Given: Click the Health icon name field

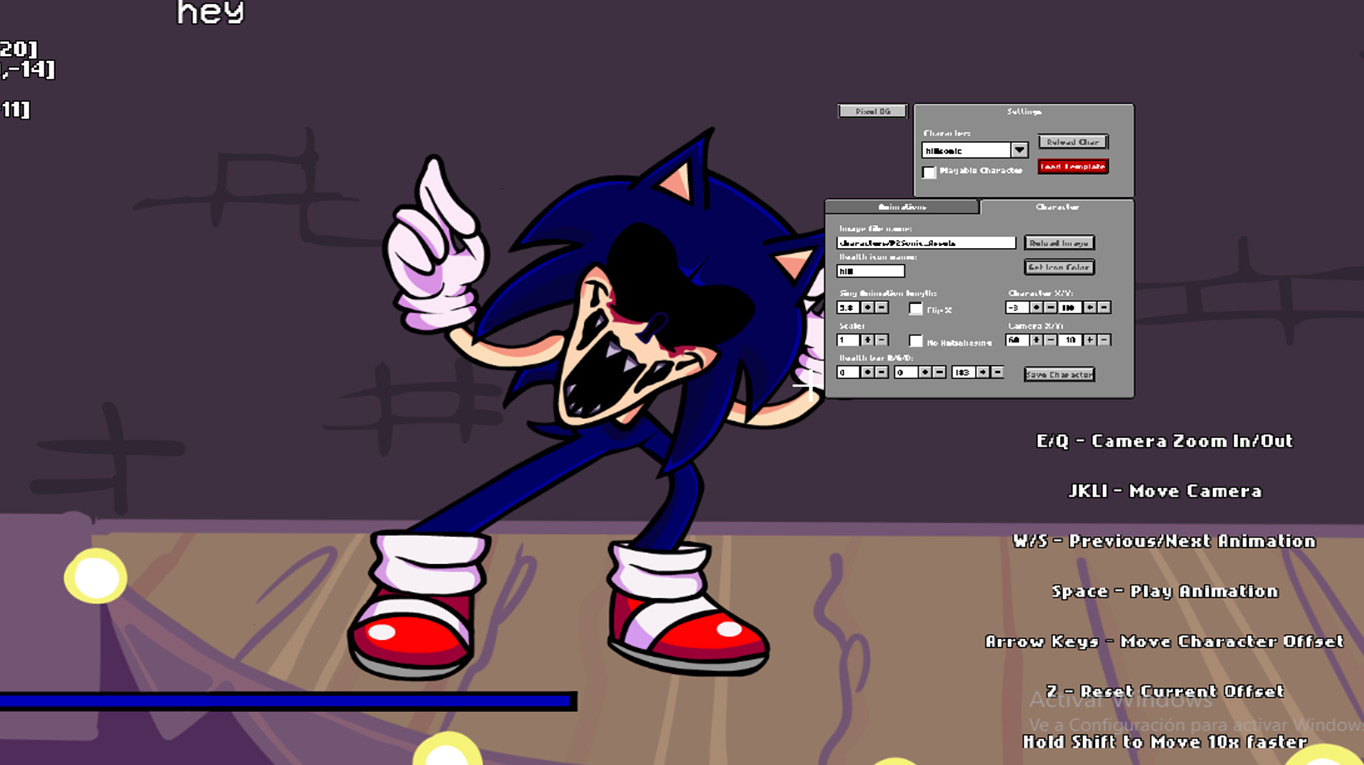Looking at the screenshot, I should tap(870, 271).
